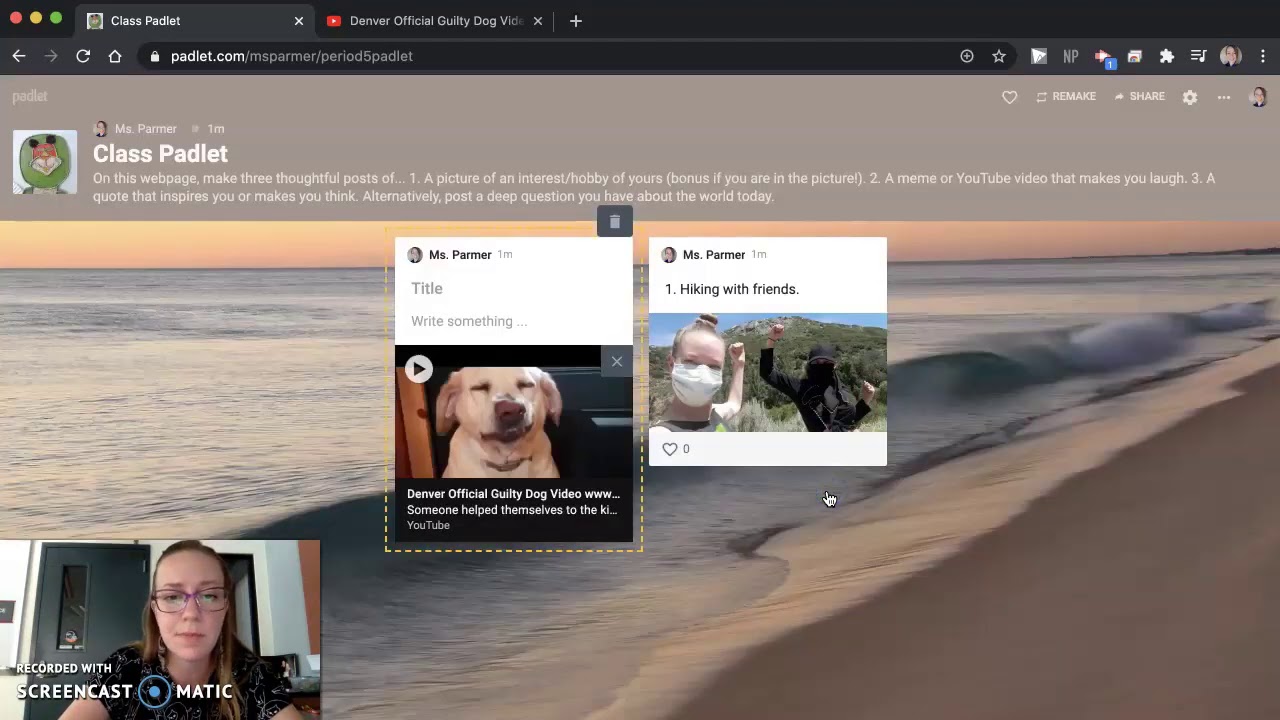Click the extension icon left of NP
Viewport: 1280px width, 720px height.
[1039, 57]
